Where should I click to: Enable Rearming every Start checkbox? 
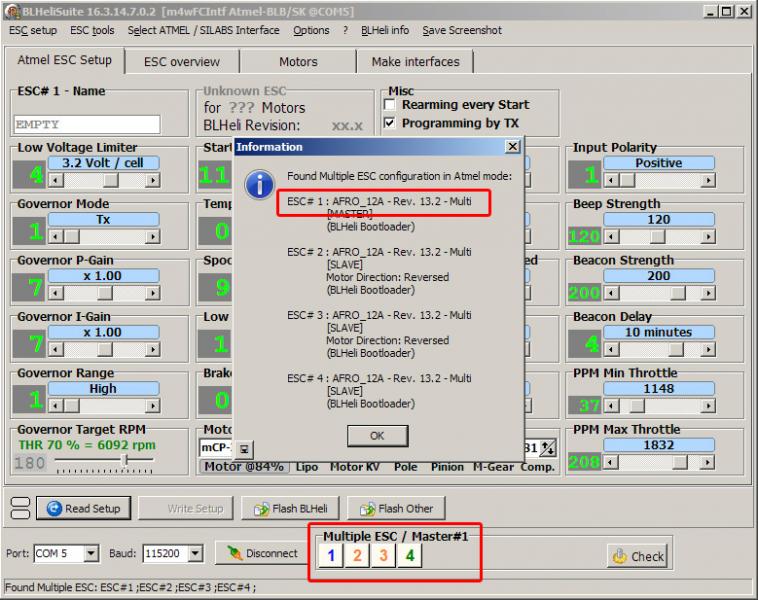click(392, 105)
